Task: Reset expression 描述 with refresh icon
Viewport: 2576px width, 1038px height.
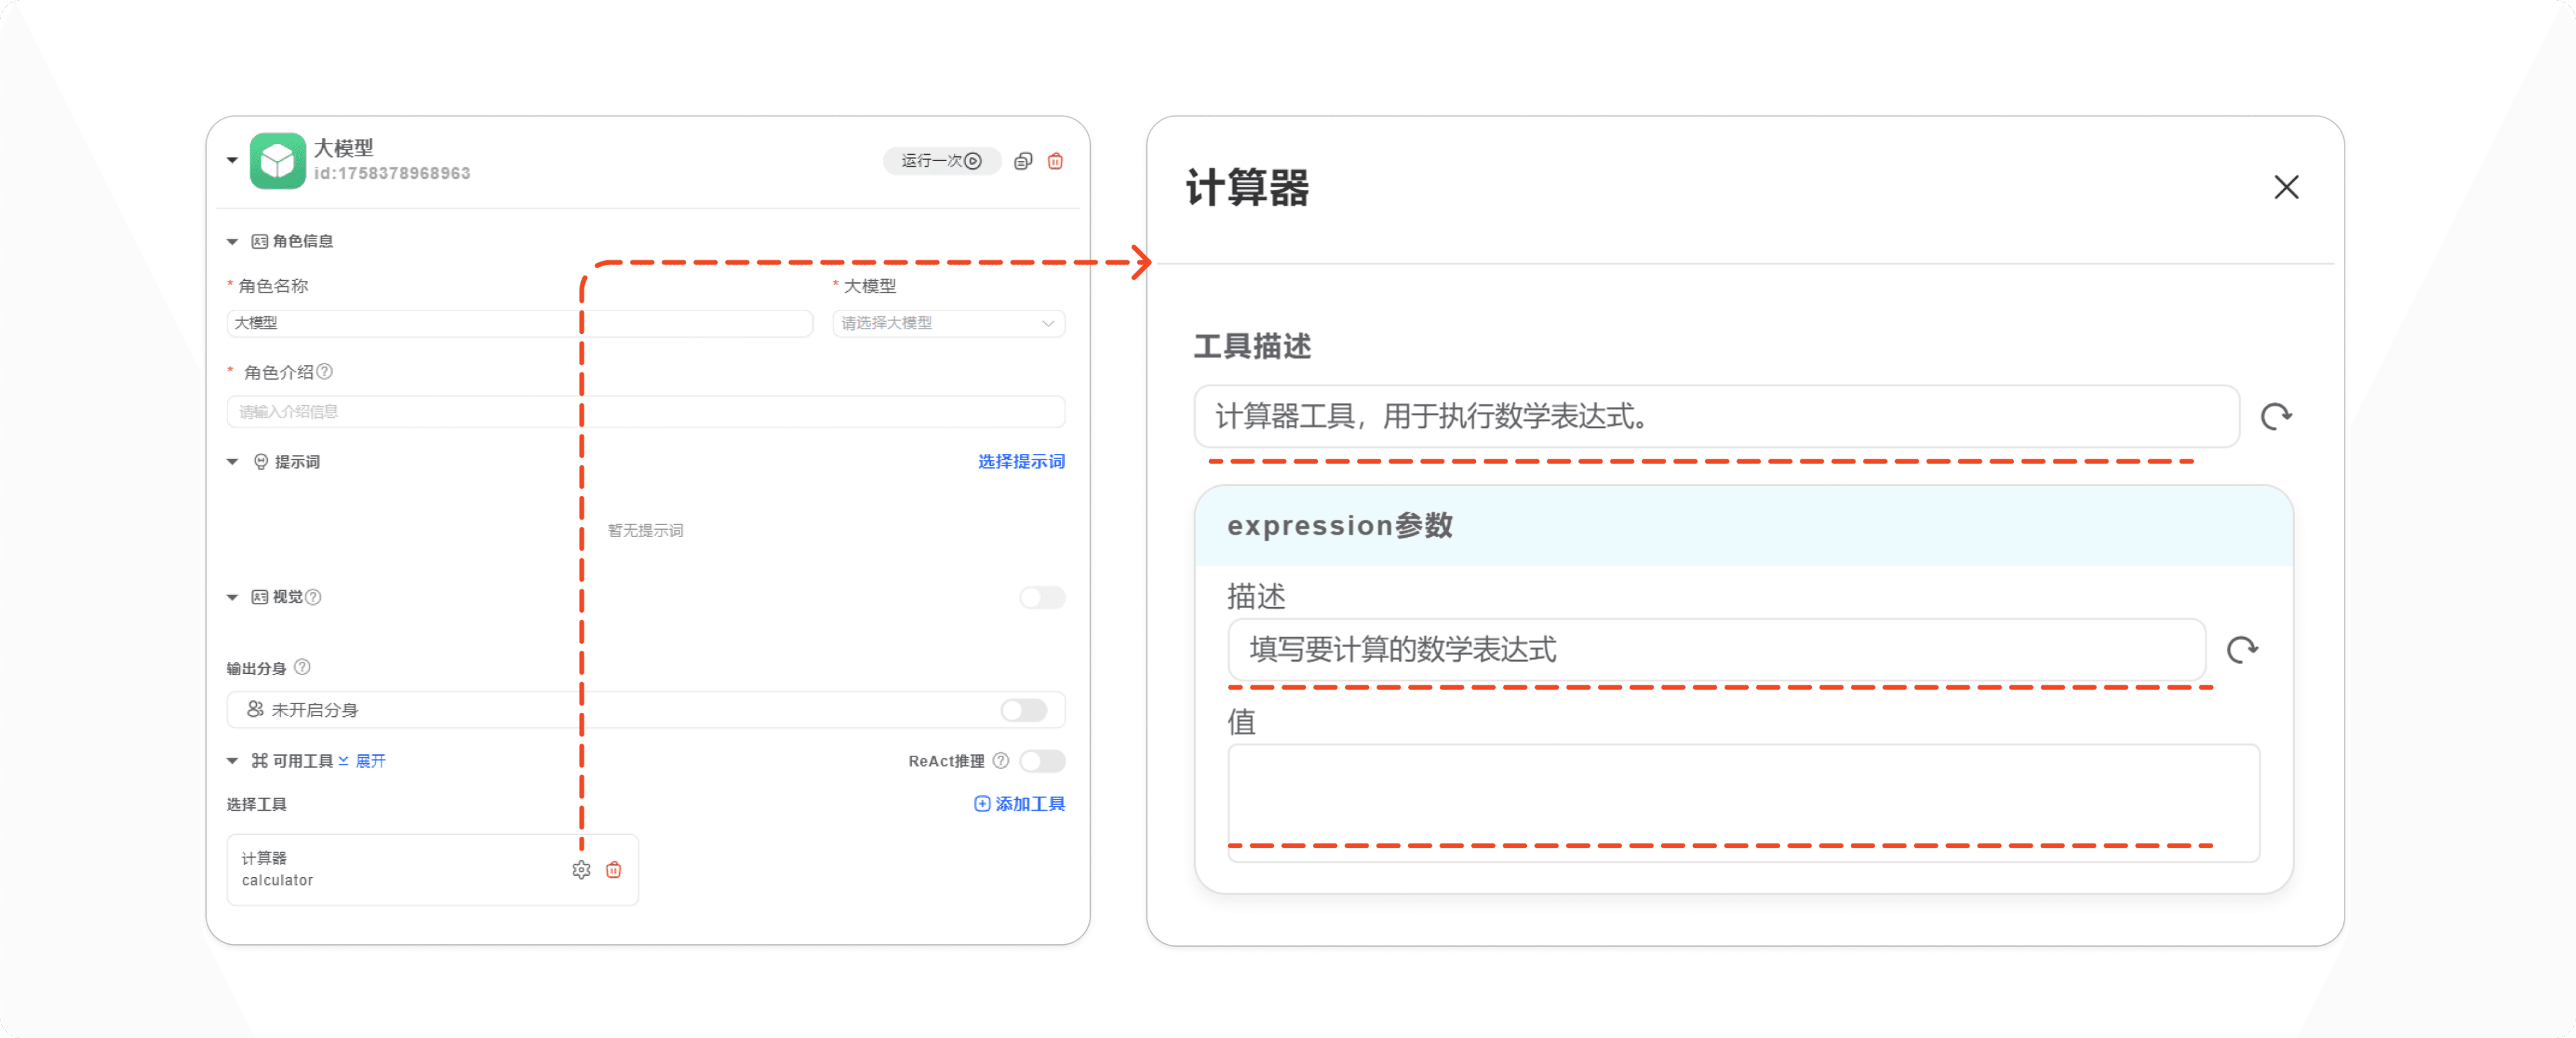Action: (2242, 650)
